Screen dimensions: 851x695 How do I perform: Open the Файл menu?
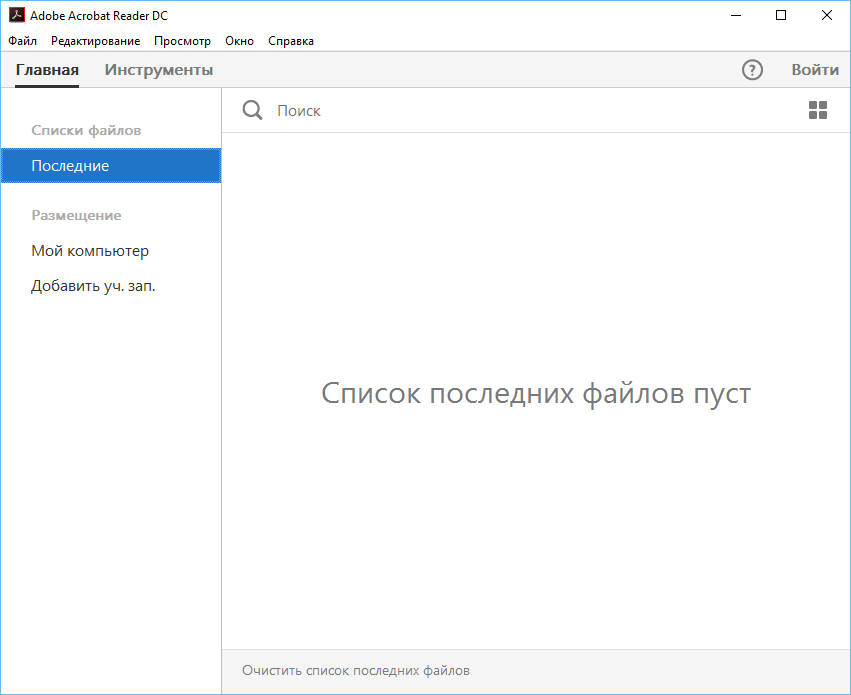22,41
